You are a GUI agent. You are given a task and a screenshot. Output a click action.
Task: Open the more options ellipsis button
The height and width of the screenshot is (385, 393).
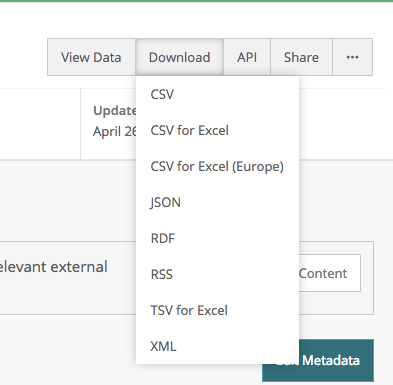[x=352, y=57]
